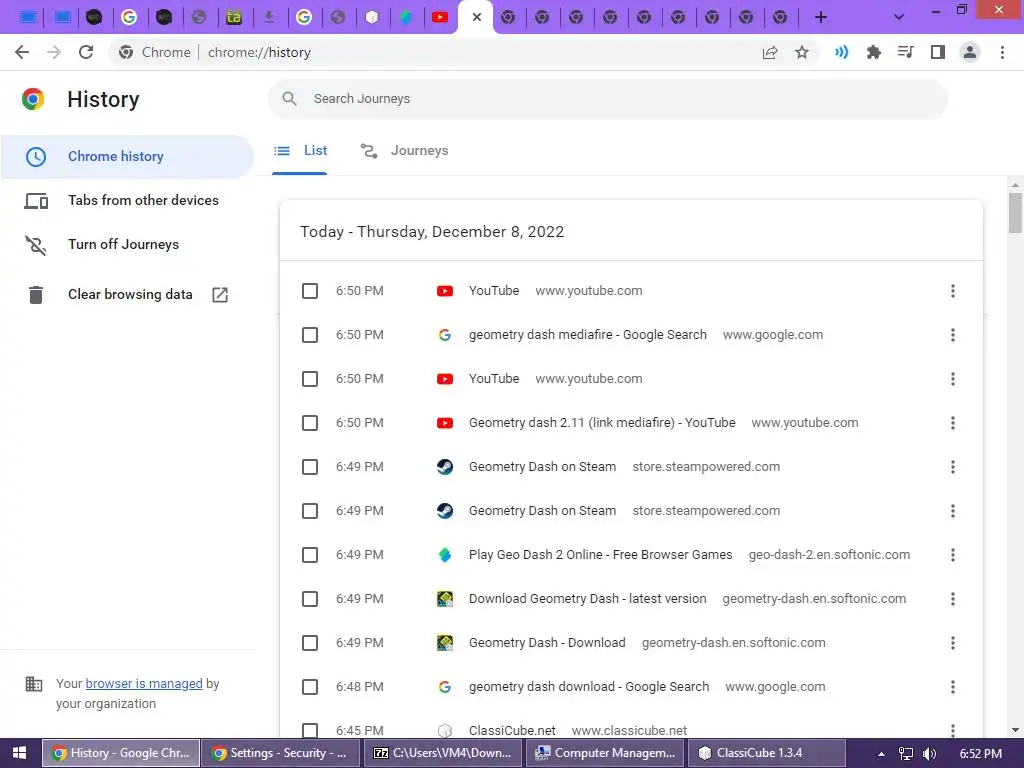The height and width of the screenshot is (768, 1024).
Task: Toggle the Chrome side panel icon
Action: [x=938, y=52]
